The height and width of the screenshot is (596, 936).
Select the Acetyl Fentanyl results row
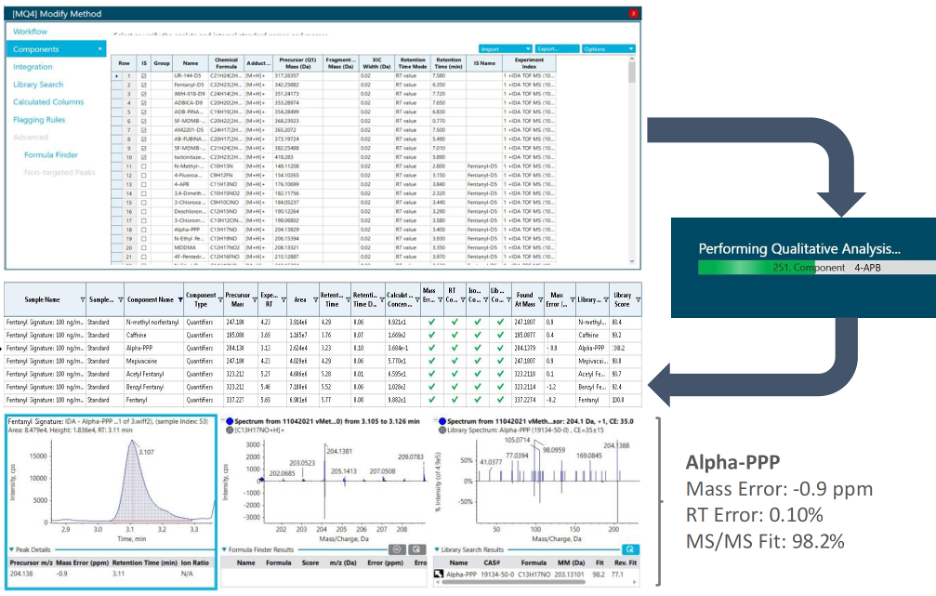click(322, 374)
